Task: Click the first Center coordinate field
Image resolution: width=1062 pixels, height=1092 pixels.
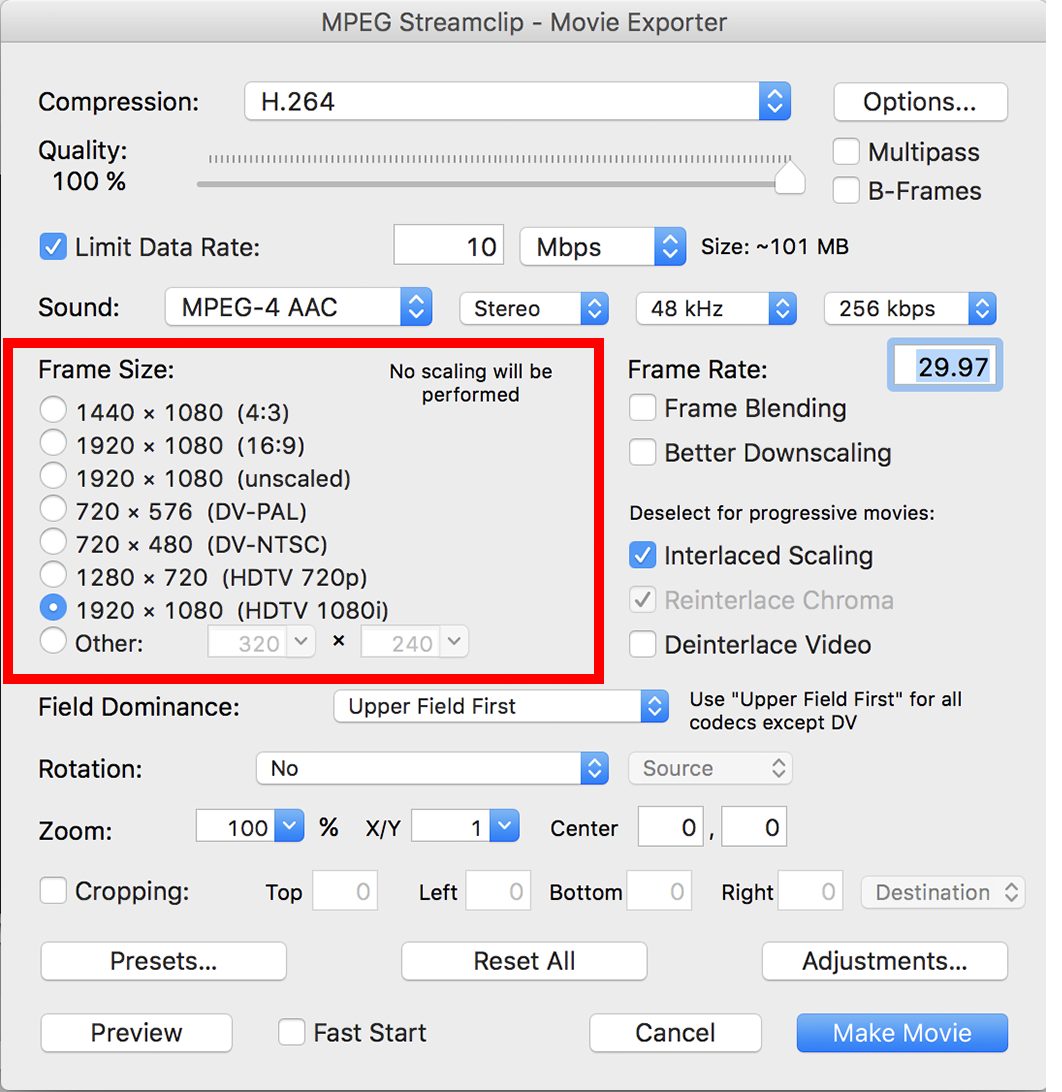Action: 670,827
